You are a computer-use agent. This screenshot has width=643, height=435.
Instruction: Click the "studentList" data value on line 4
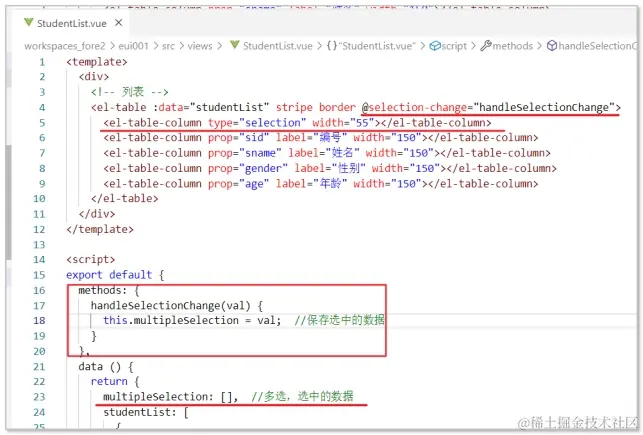[x=230, y=107]
